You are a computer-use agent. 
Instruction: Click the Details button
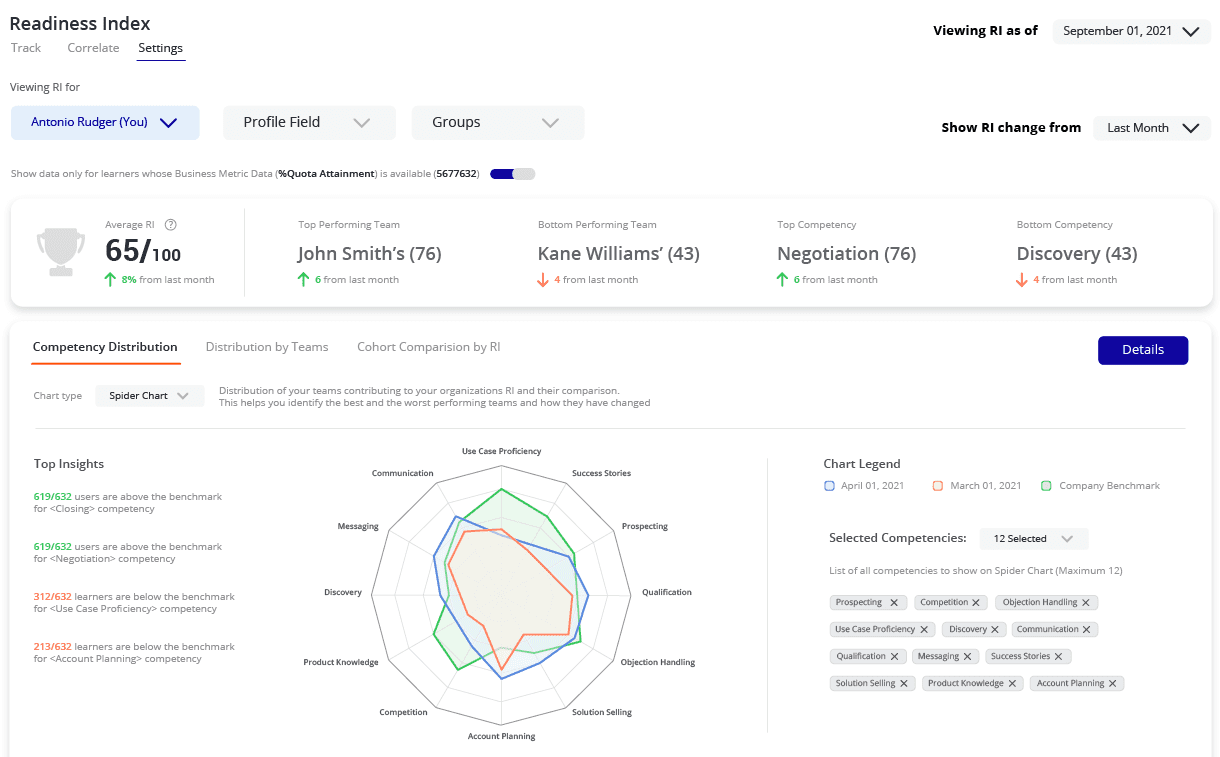point(1142,350)
